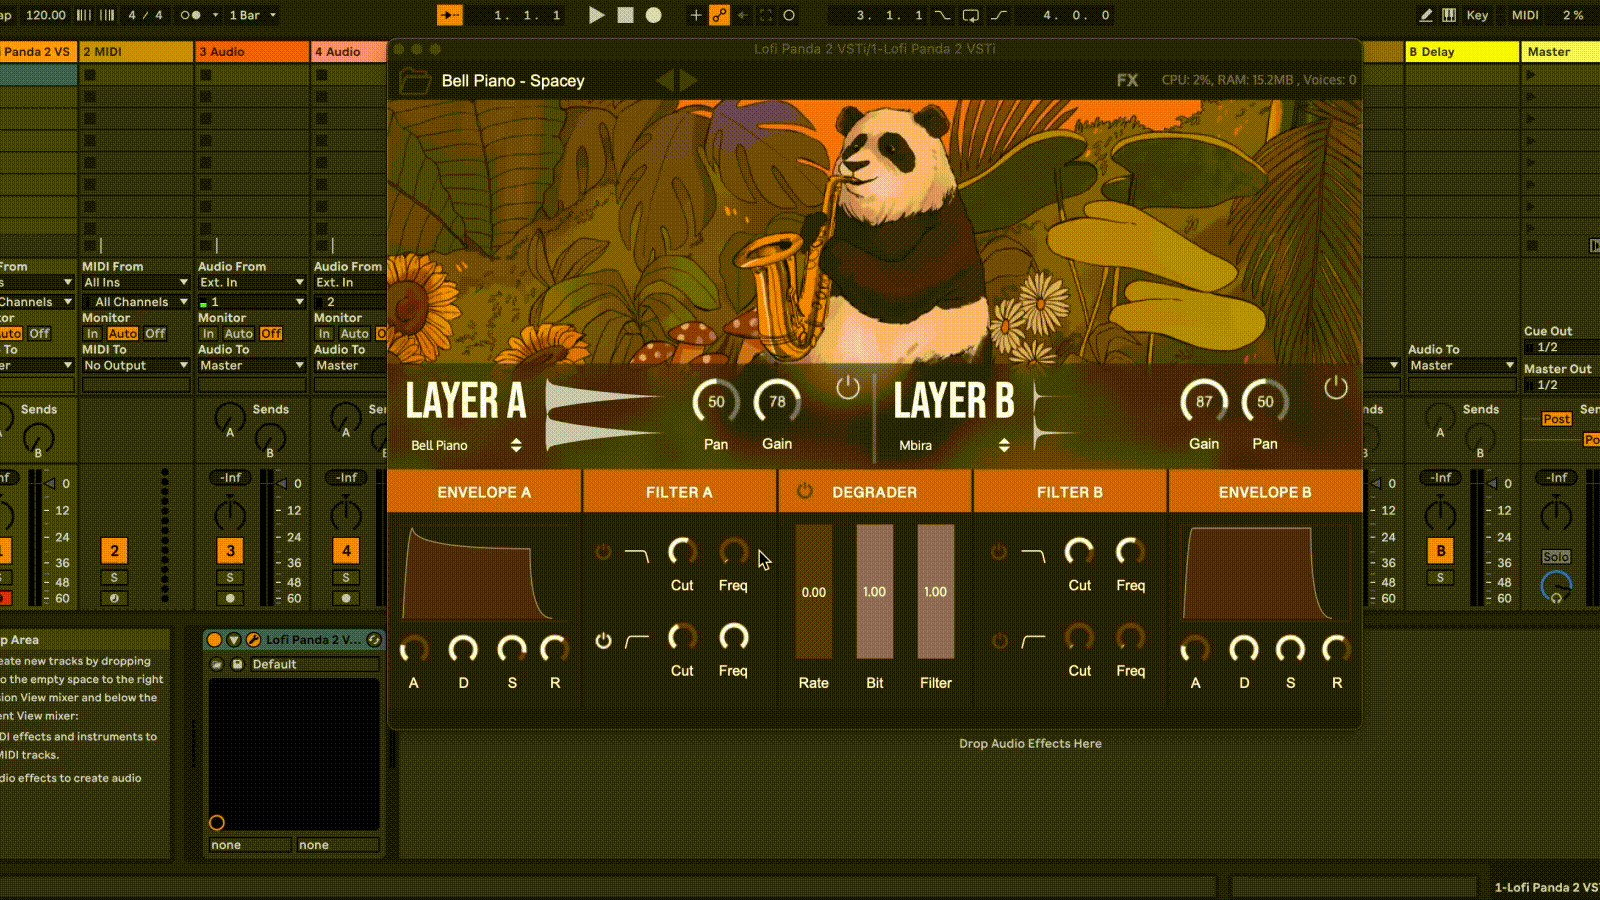Toggle the Draw Mode pencil icon

pyautogui.click(x=1426, y=15)
